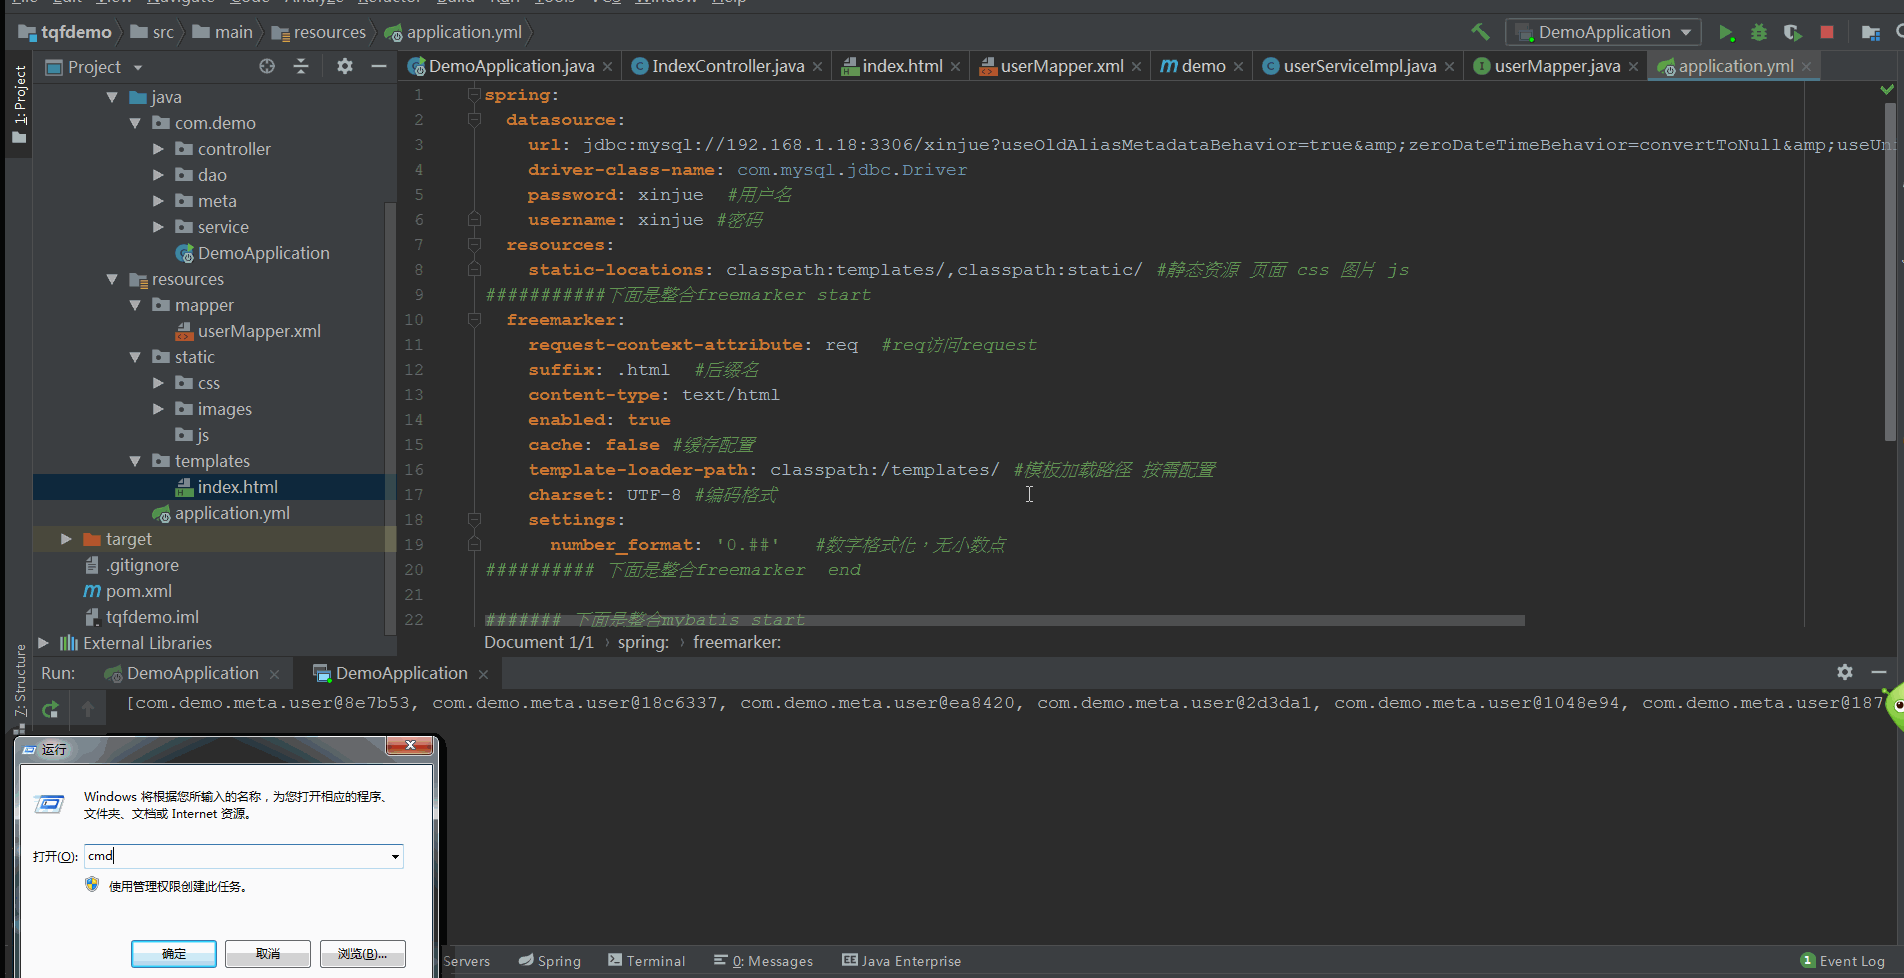Stop the running application red square

click(x=1827, y=32)
